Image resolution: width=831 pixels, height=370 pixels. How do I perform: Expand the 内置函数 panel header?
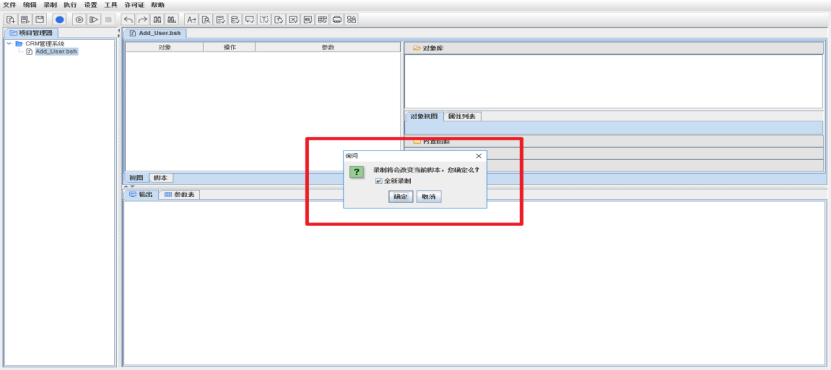pos(614,142)
